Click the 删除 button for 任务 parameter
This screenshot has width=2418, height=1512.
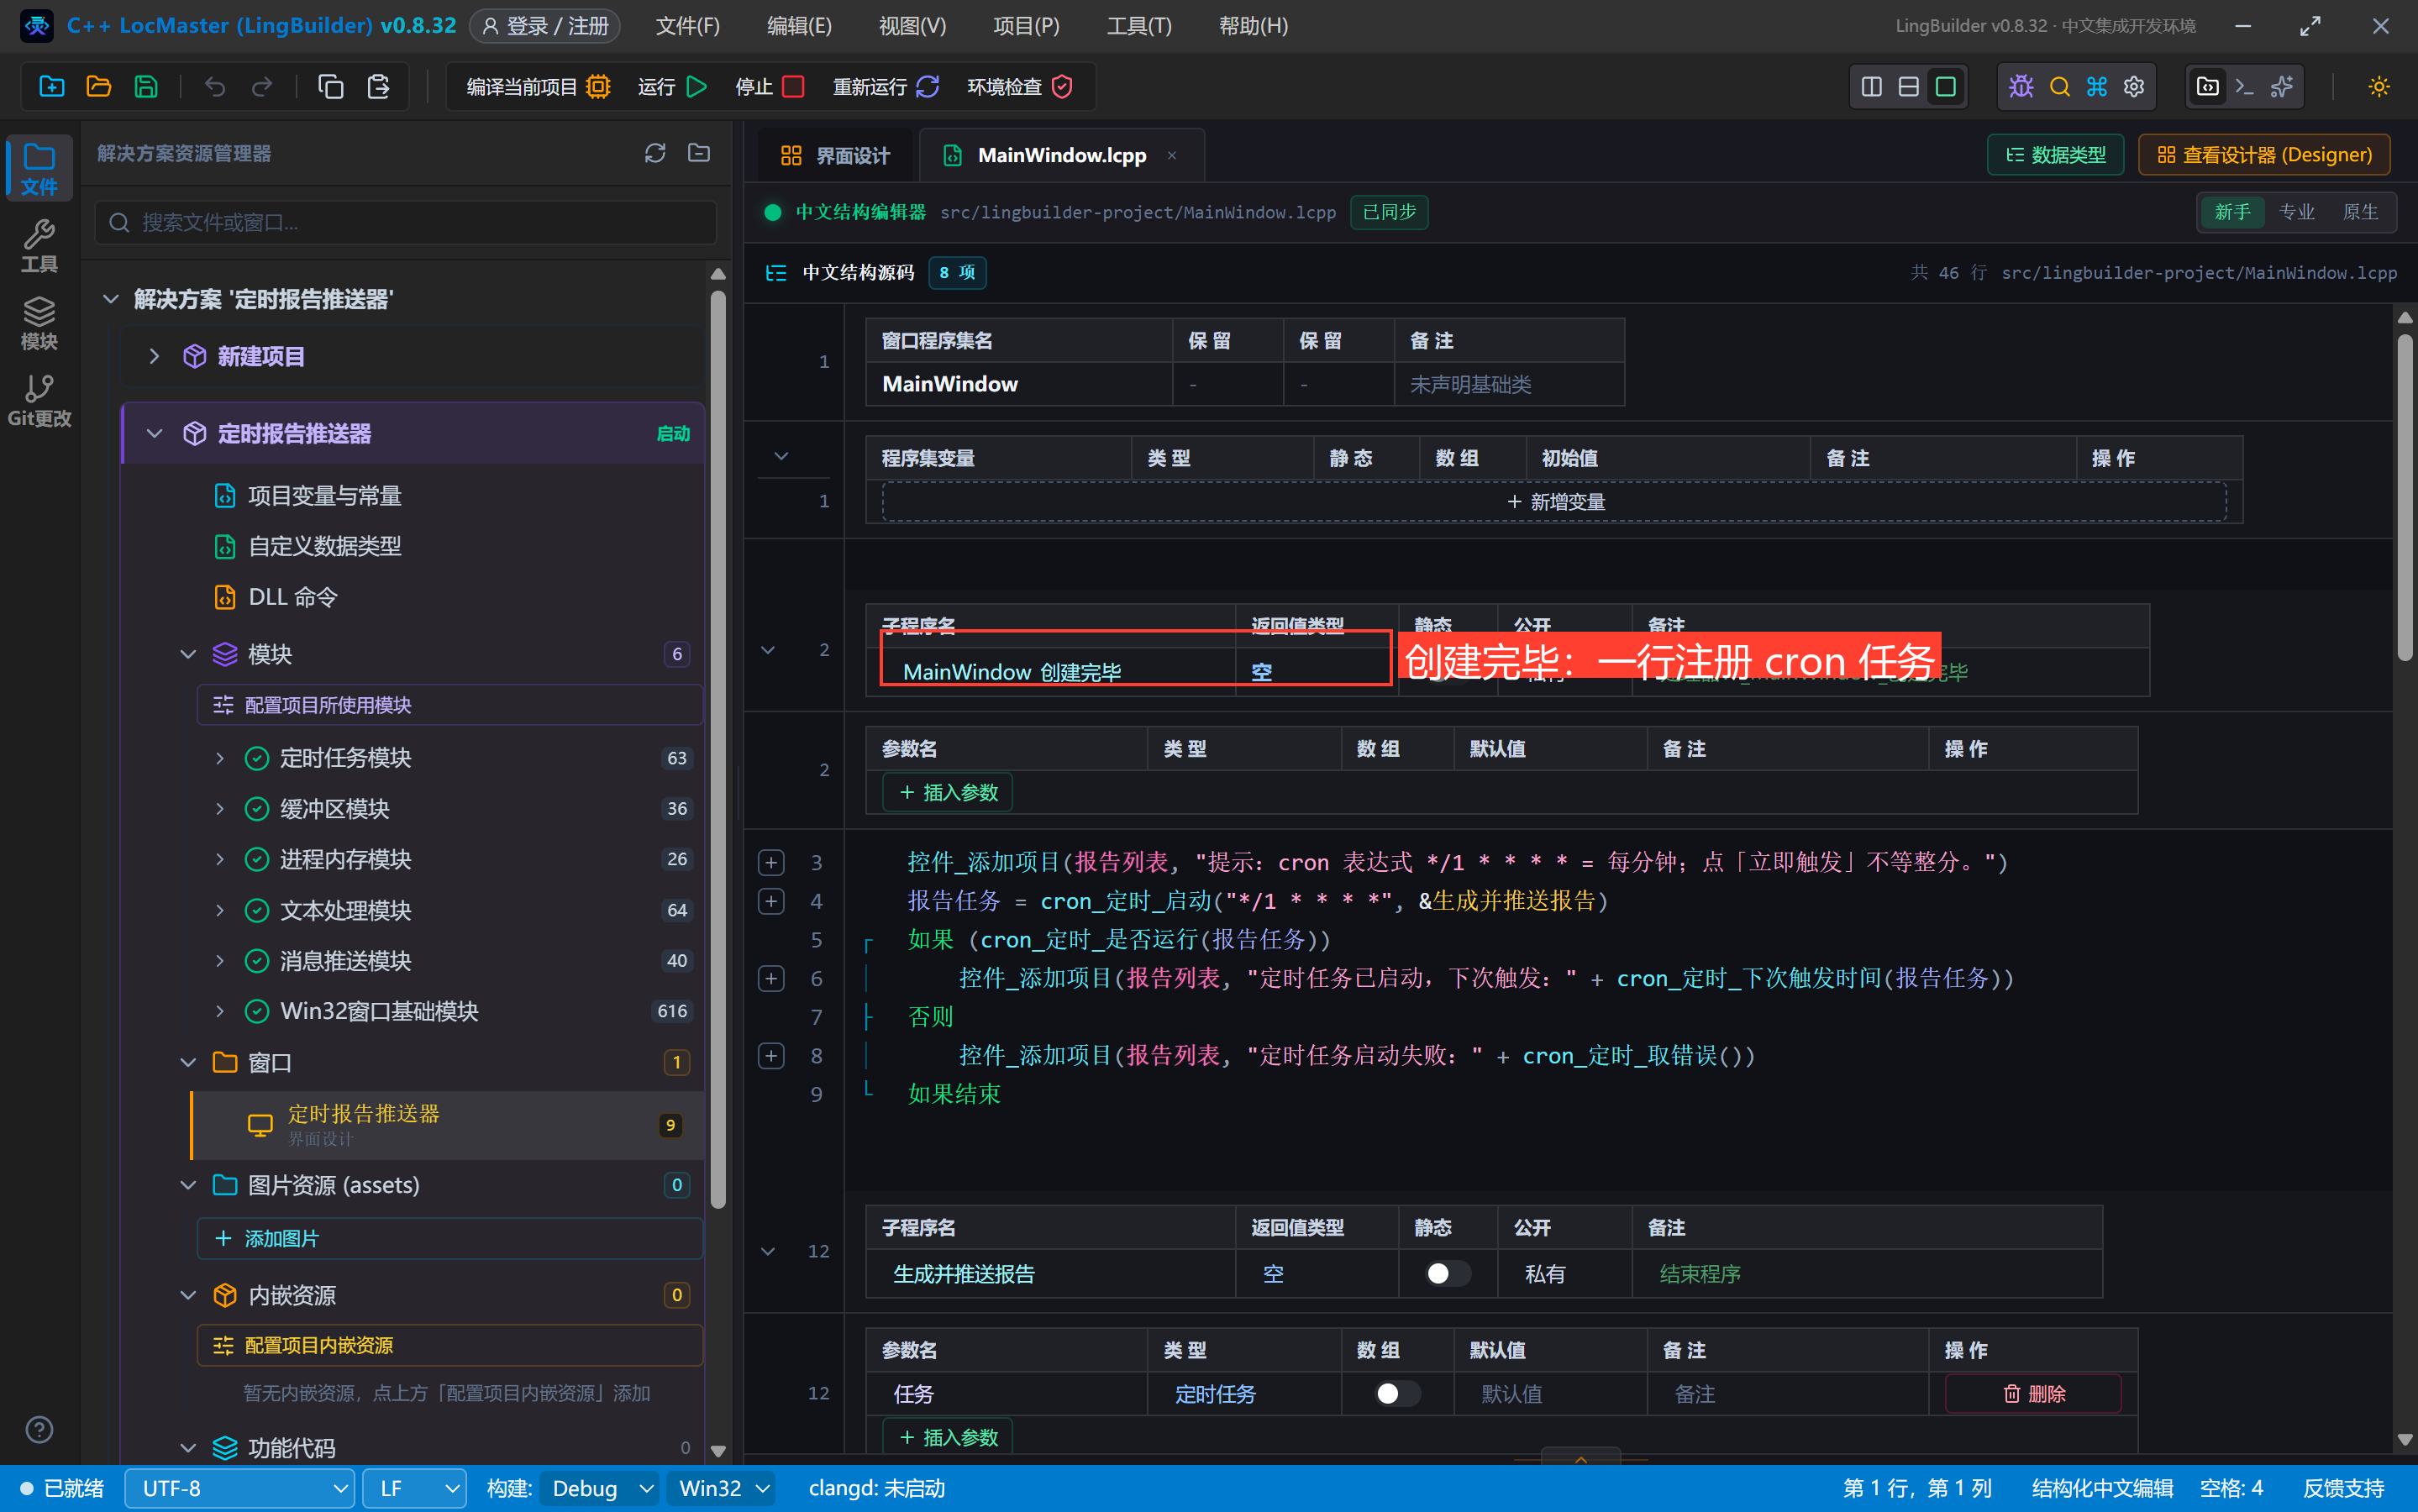pyautogui.click(x=2033, y=1393)
